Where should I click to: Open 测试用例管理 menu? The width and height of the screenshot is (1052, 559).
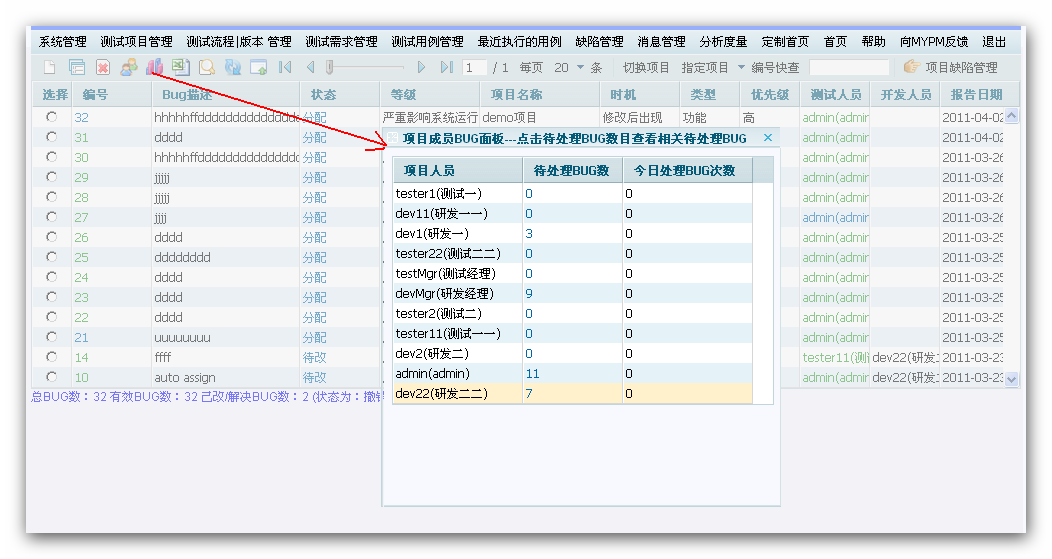tap(427, 42)
